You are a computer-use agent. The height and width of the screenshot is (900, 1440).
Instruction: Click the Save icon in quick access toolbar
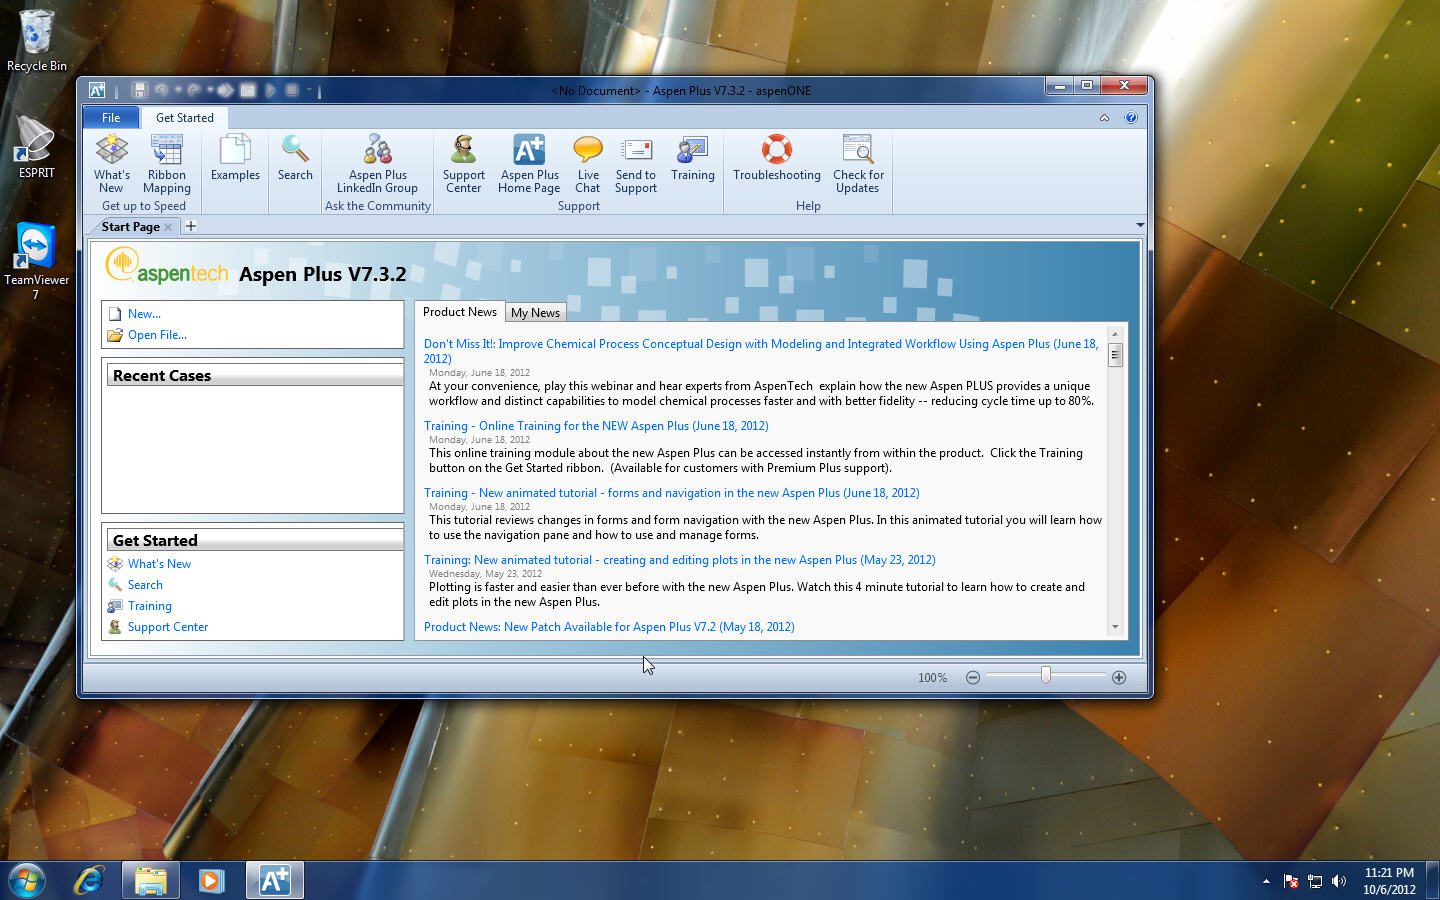pyautogui.click(x=140, y=90)
